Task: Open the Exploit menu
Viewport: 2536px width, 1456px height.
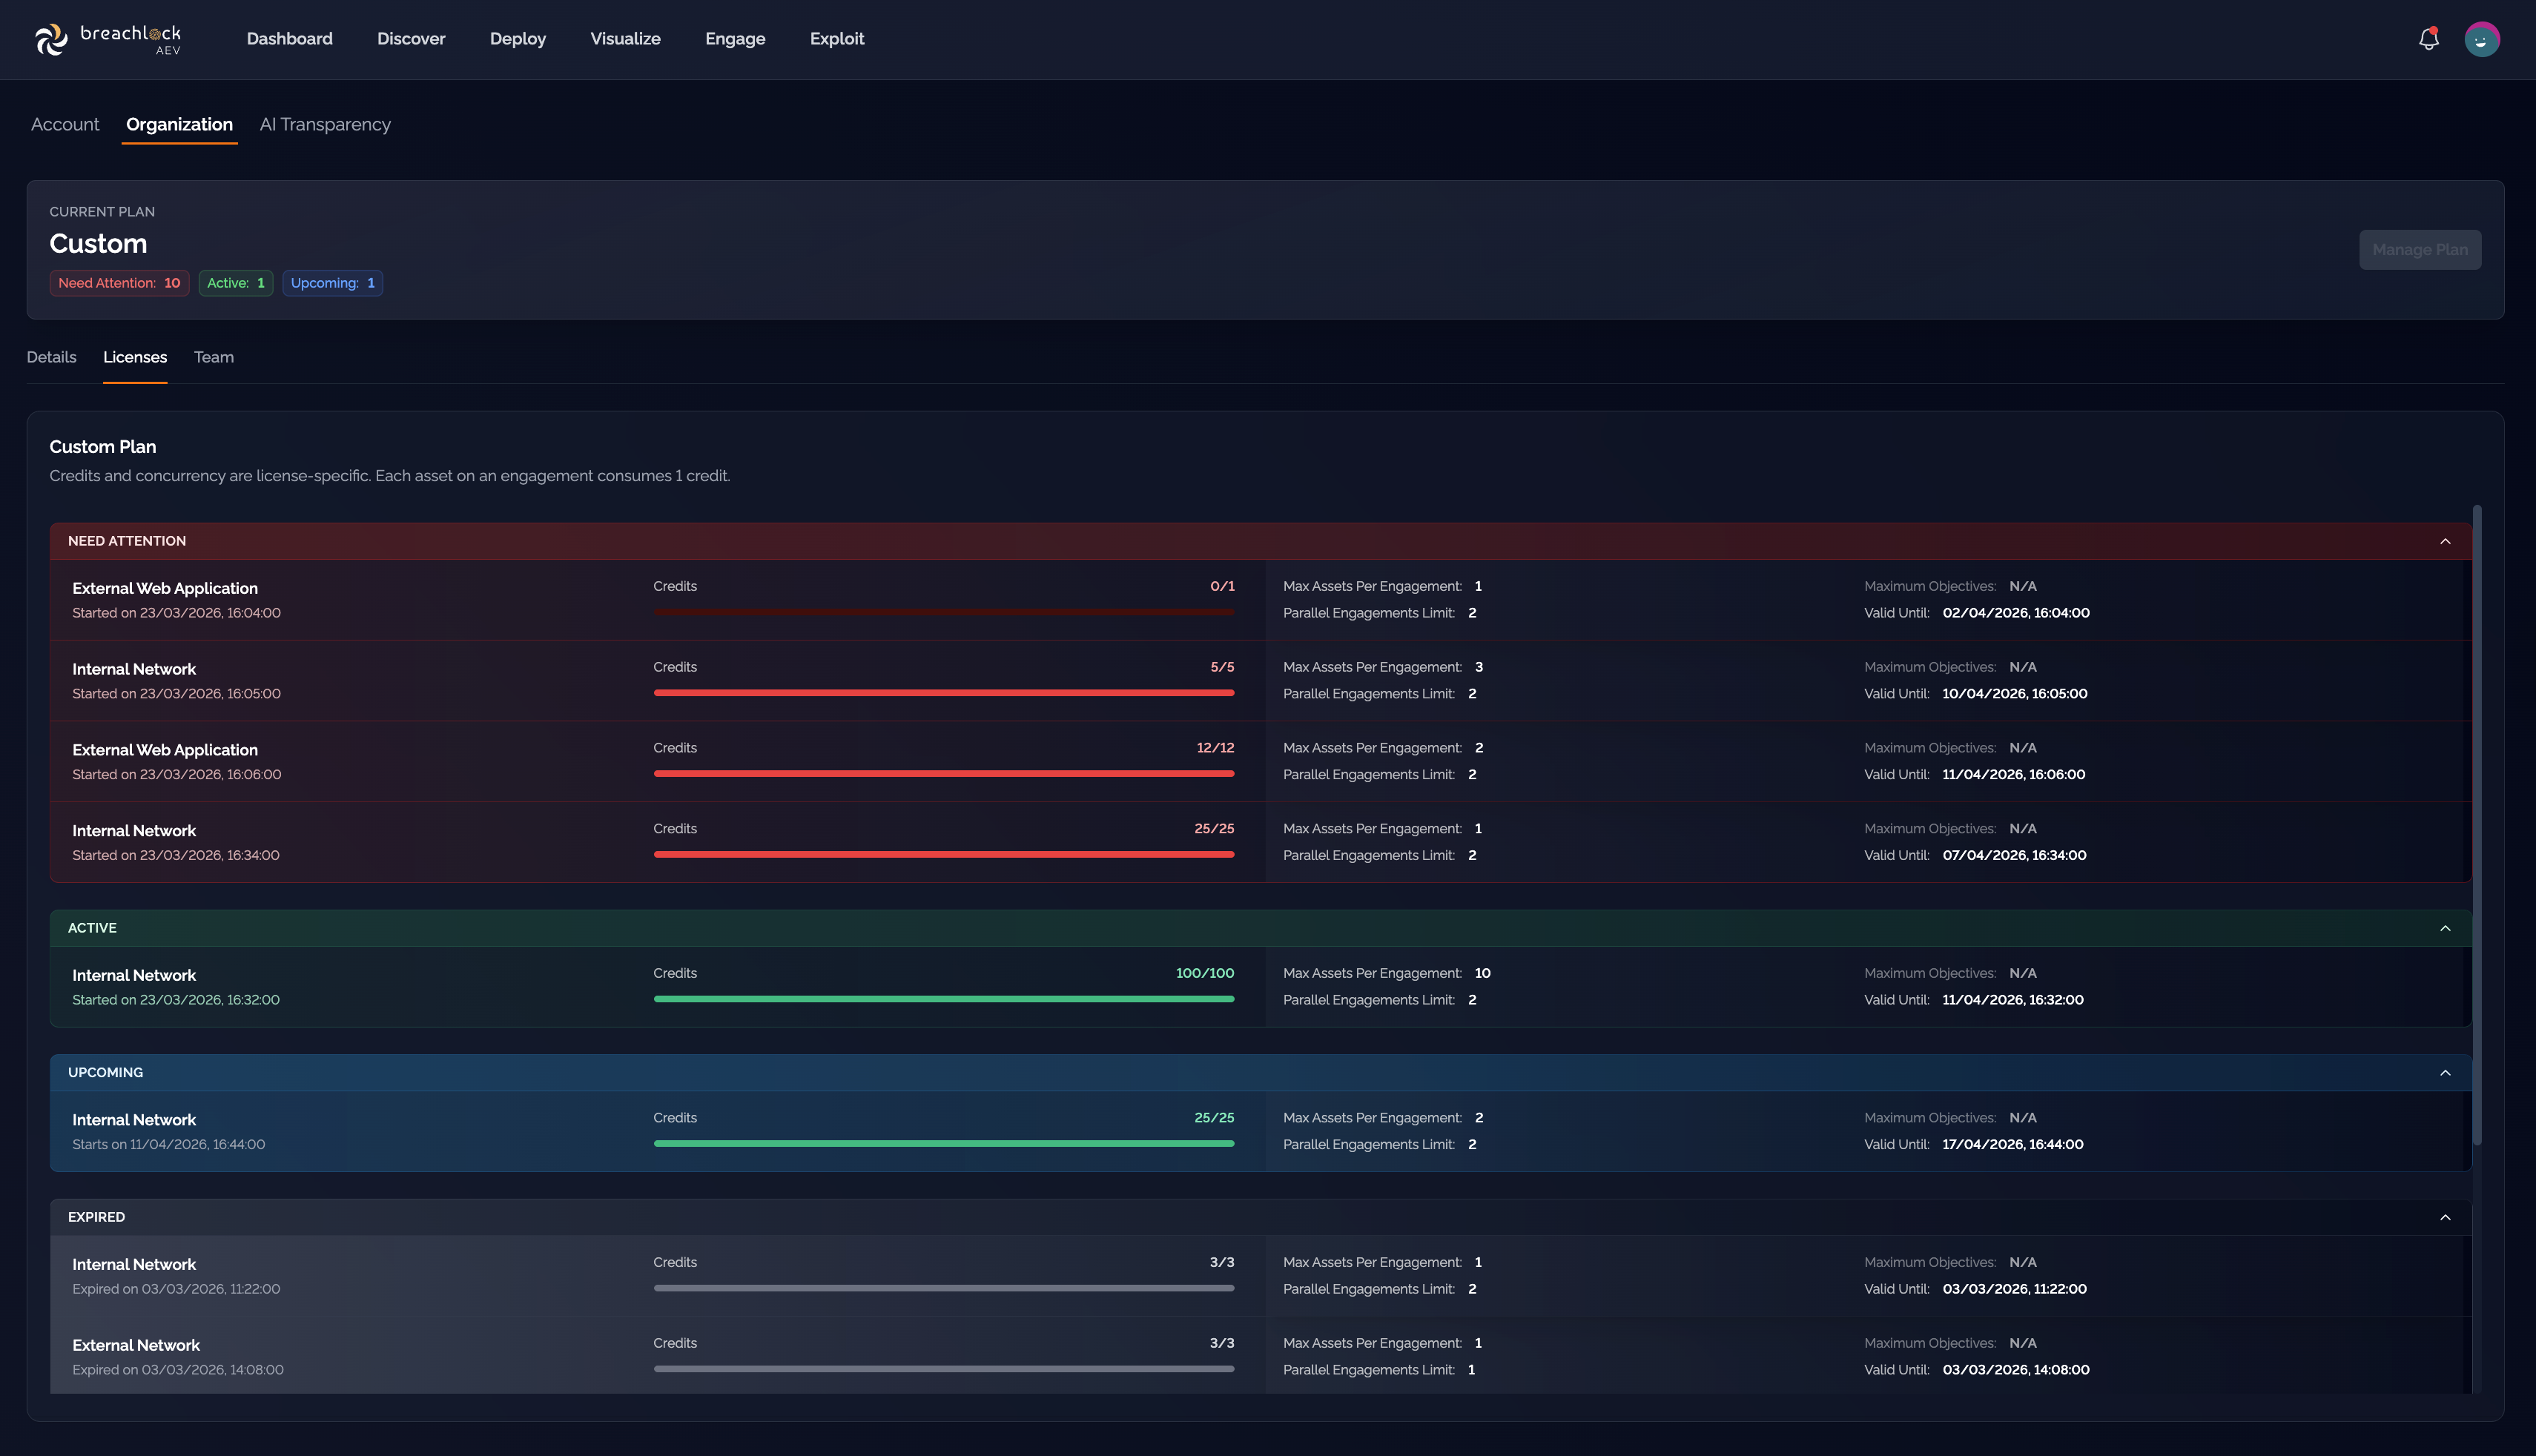Action: pyautogui.click(x=837, y=39)
